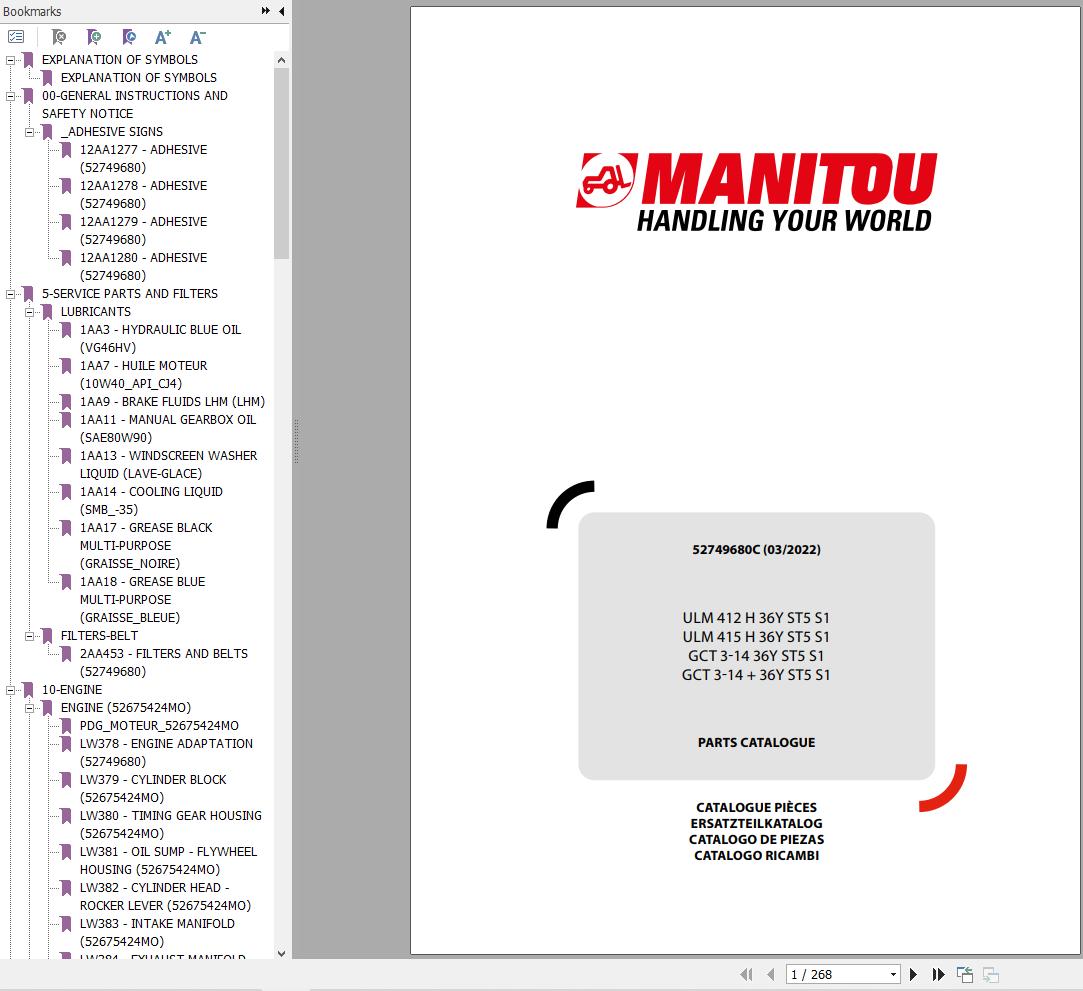Select 1AA9 - BRAKE FLUIDS LHM bookmark
Viewport: 1083px width, 991px height.
coord(172,401)
